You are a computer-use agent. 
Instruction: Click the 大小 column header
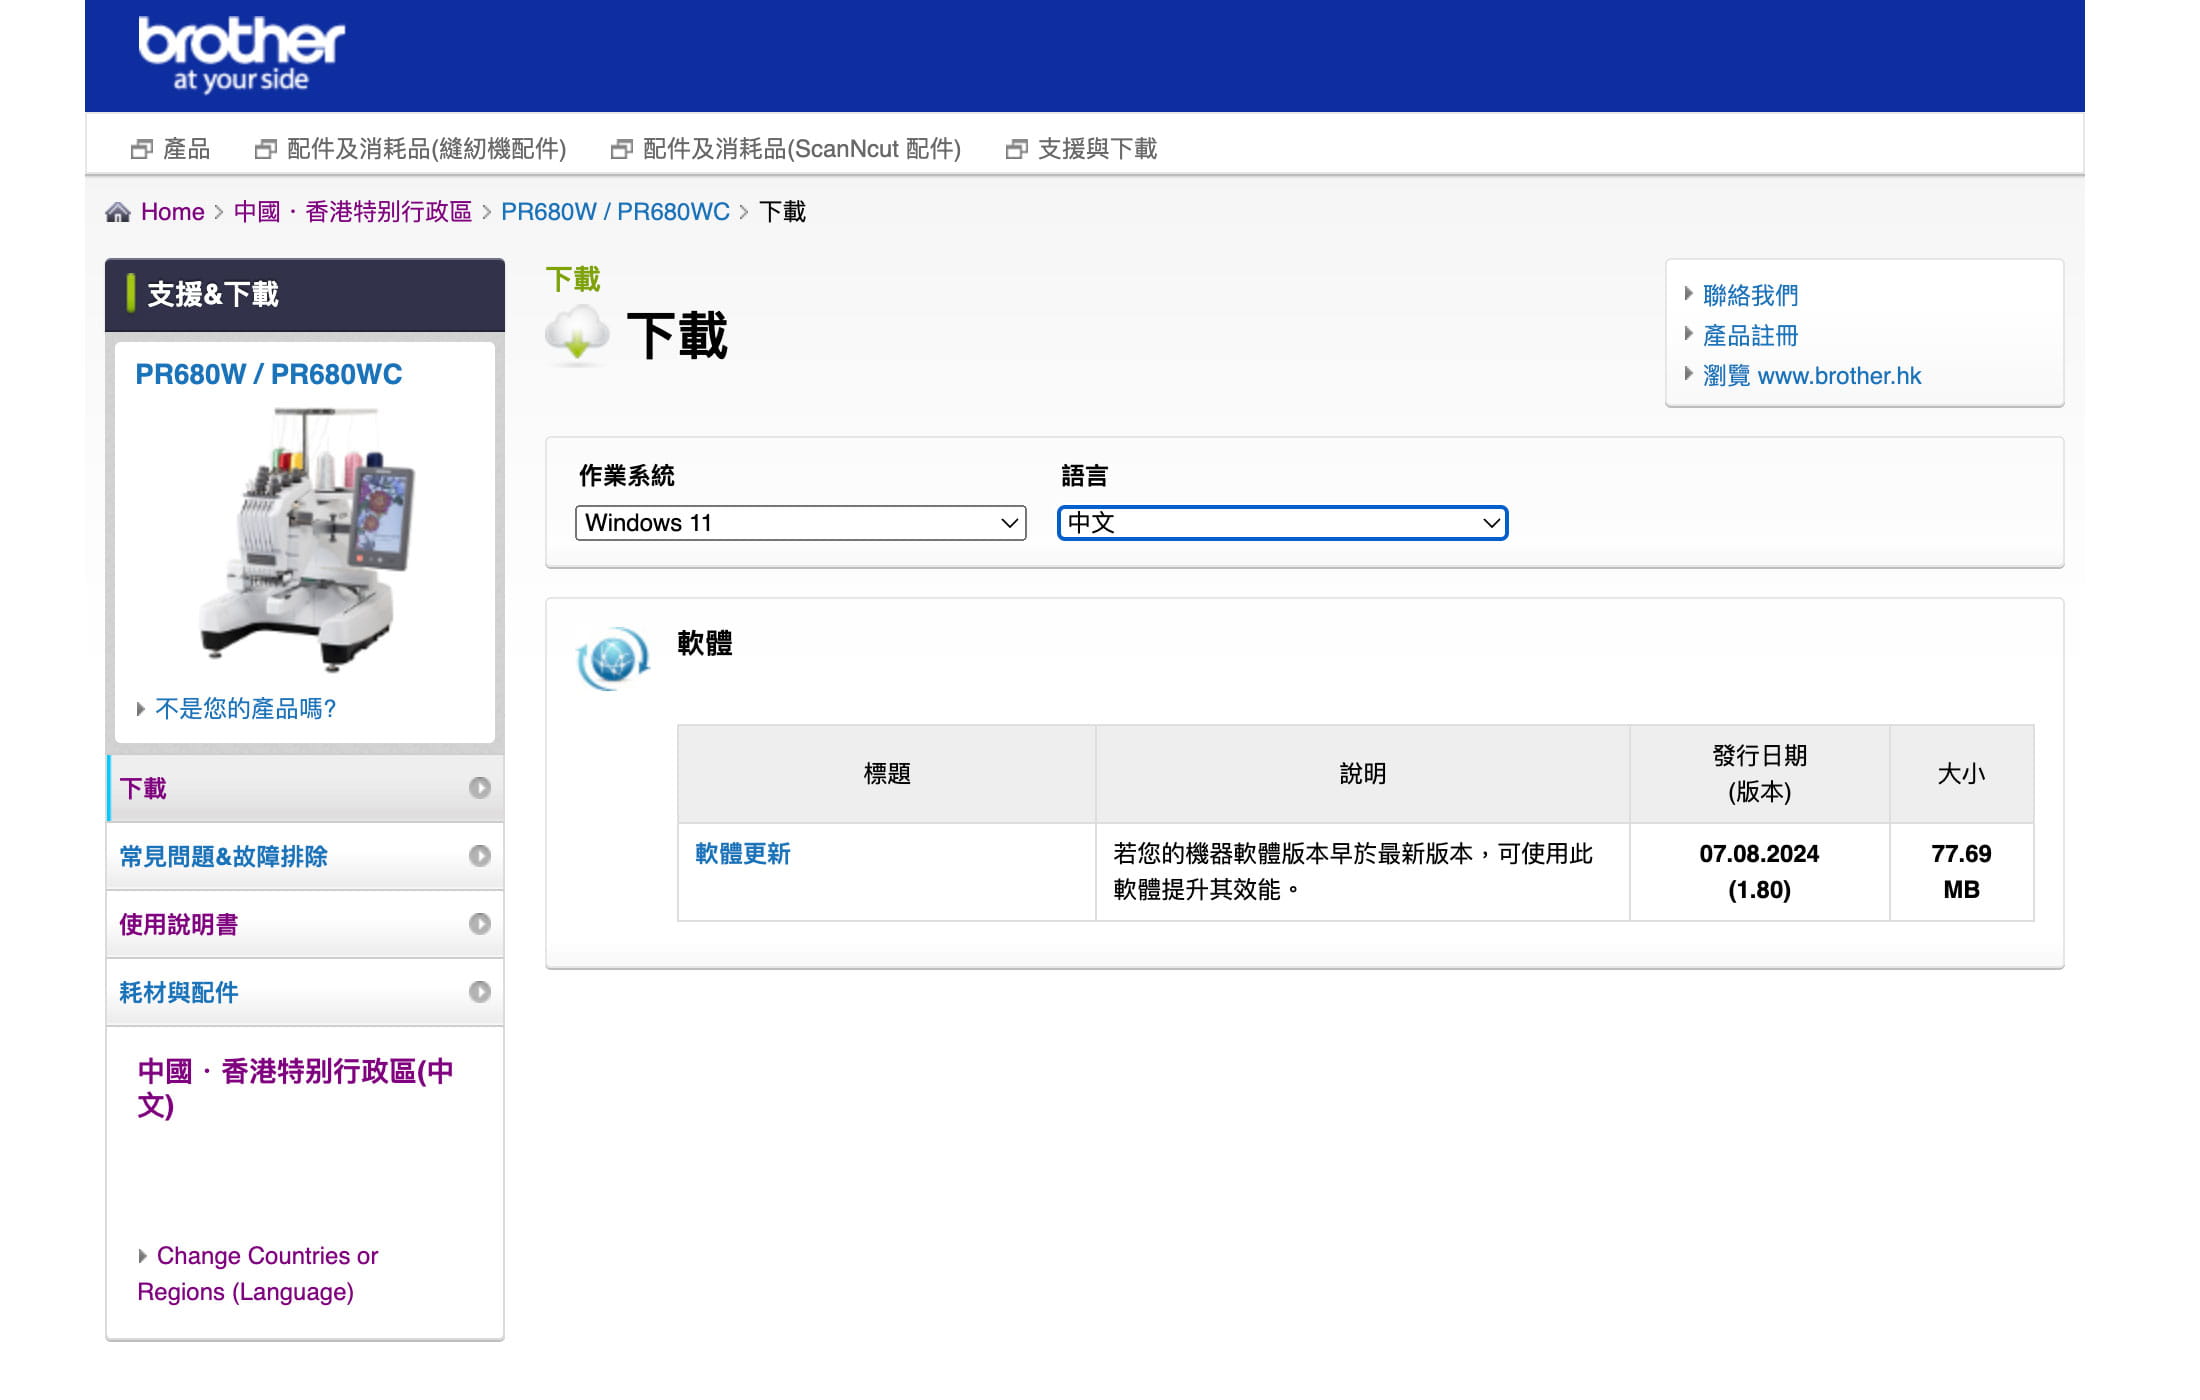1961,774
